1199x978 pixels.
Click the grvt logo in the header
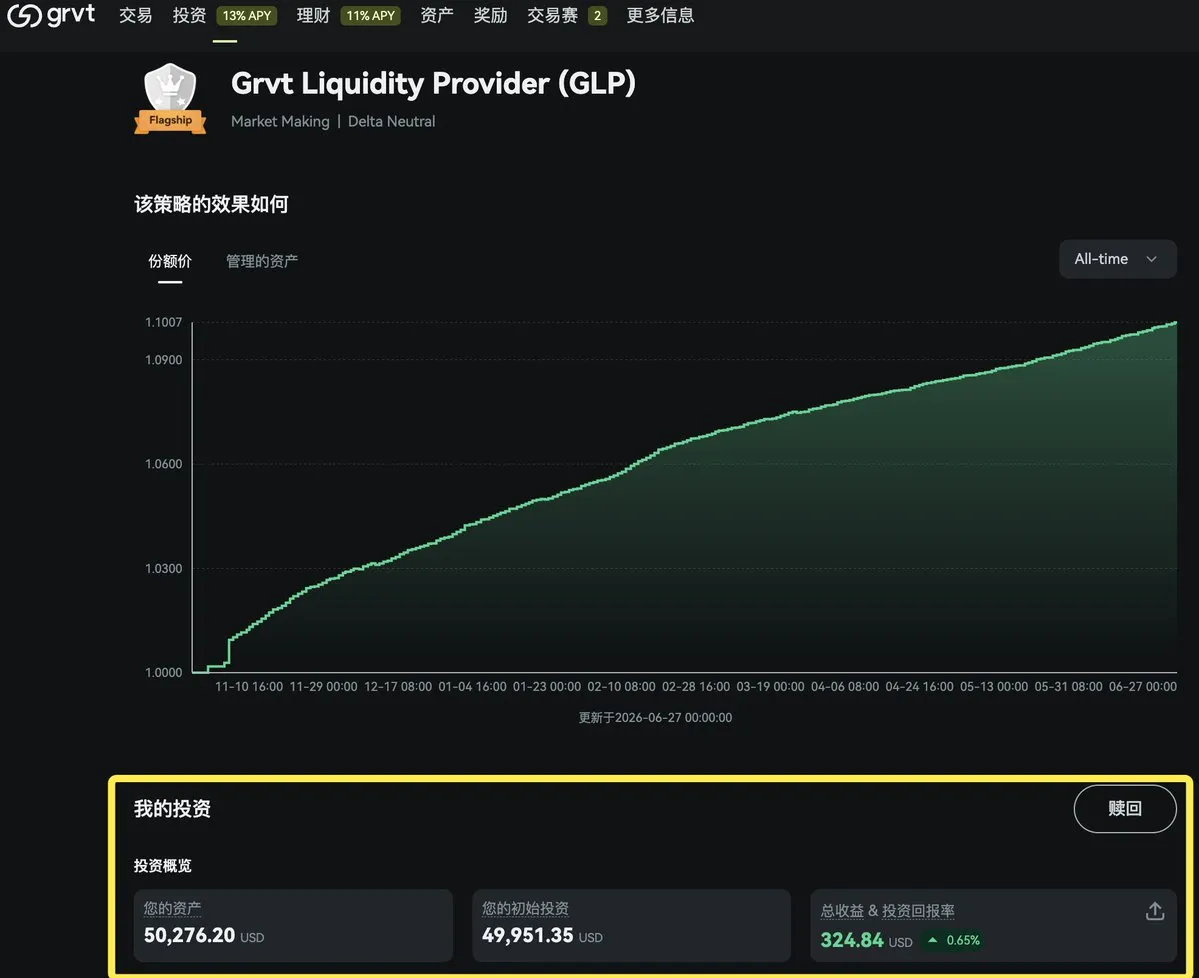(51, 15)
